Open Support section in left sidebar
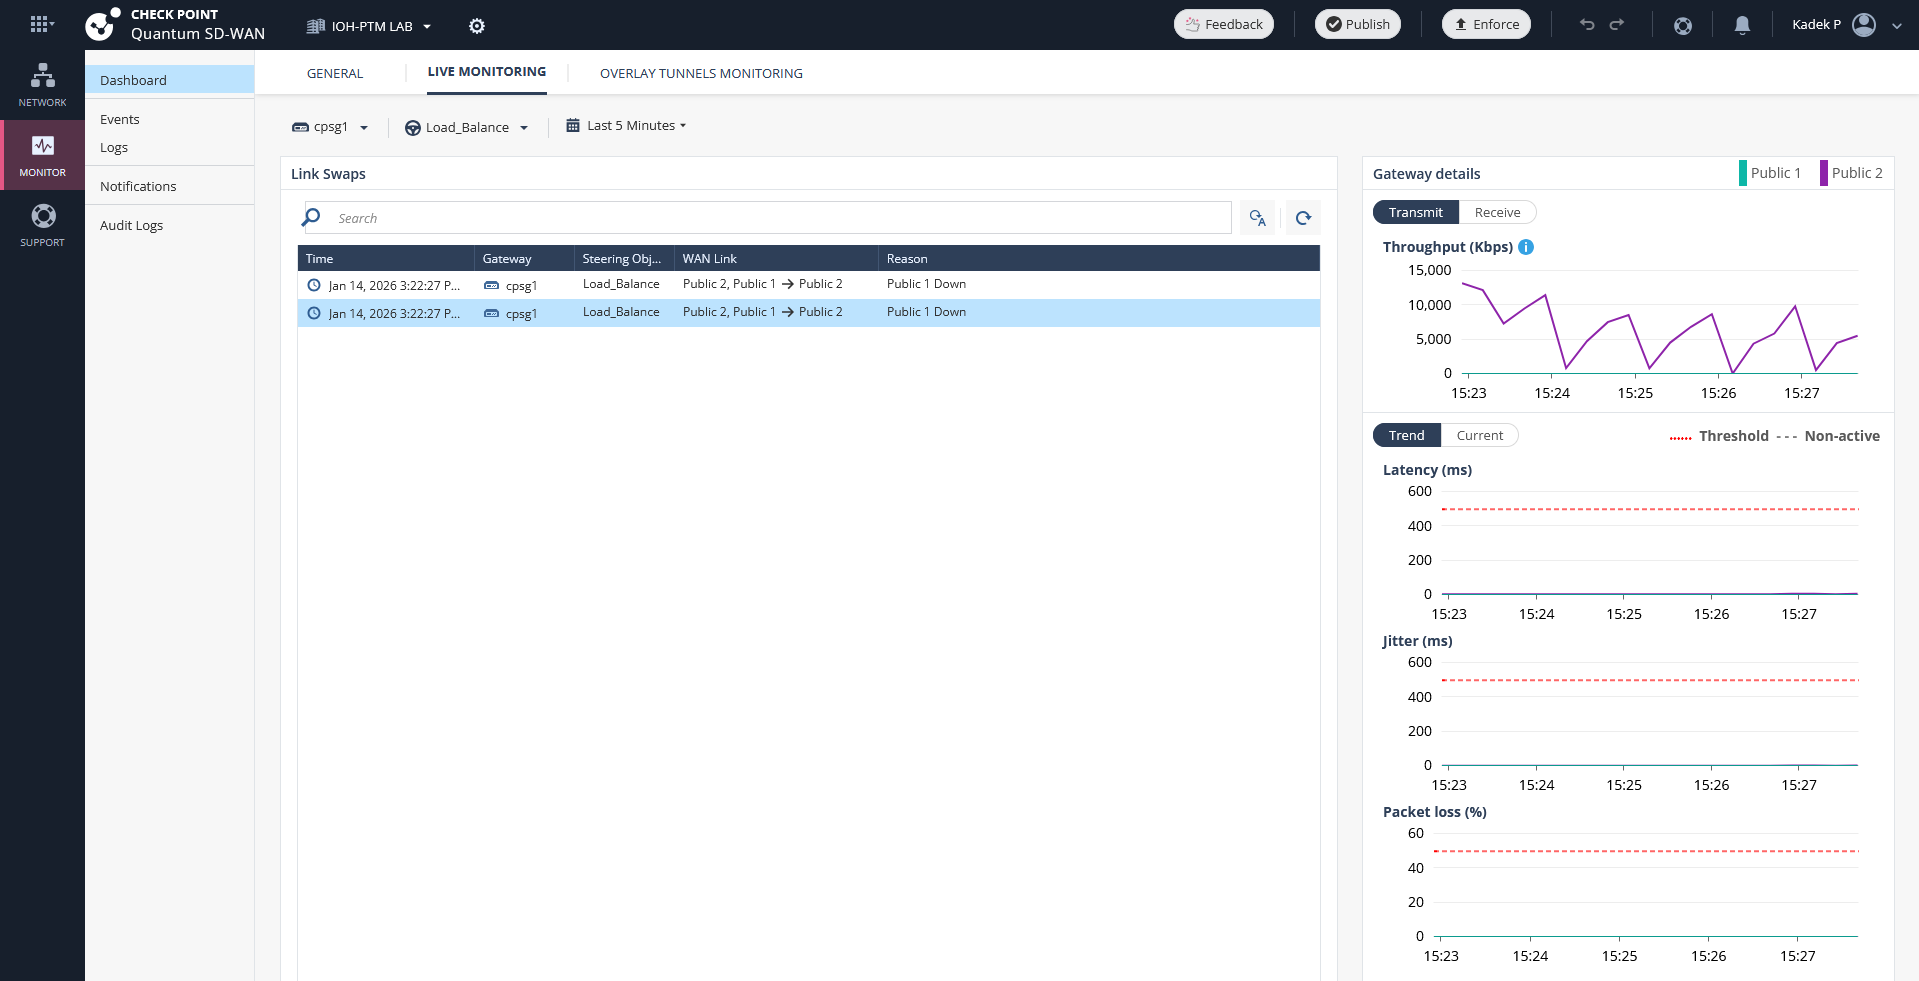 tap(42, 225)
